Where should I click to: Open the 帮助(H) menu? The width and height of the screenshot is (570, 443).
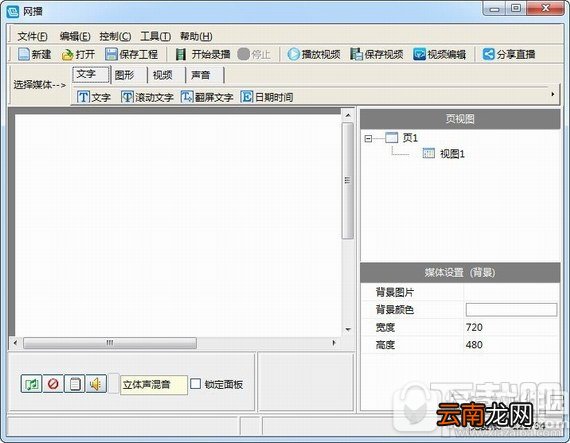(x=196, y=36)
